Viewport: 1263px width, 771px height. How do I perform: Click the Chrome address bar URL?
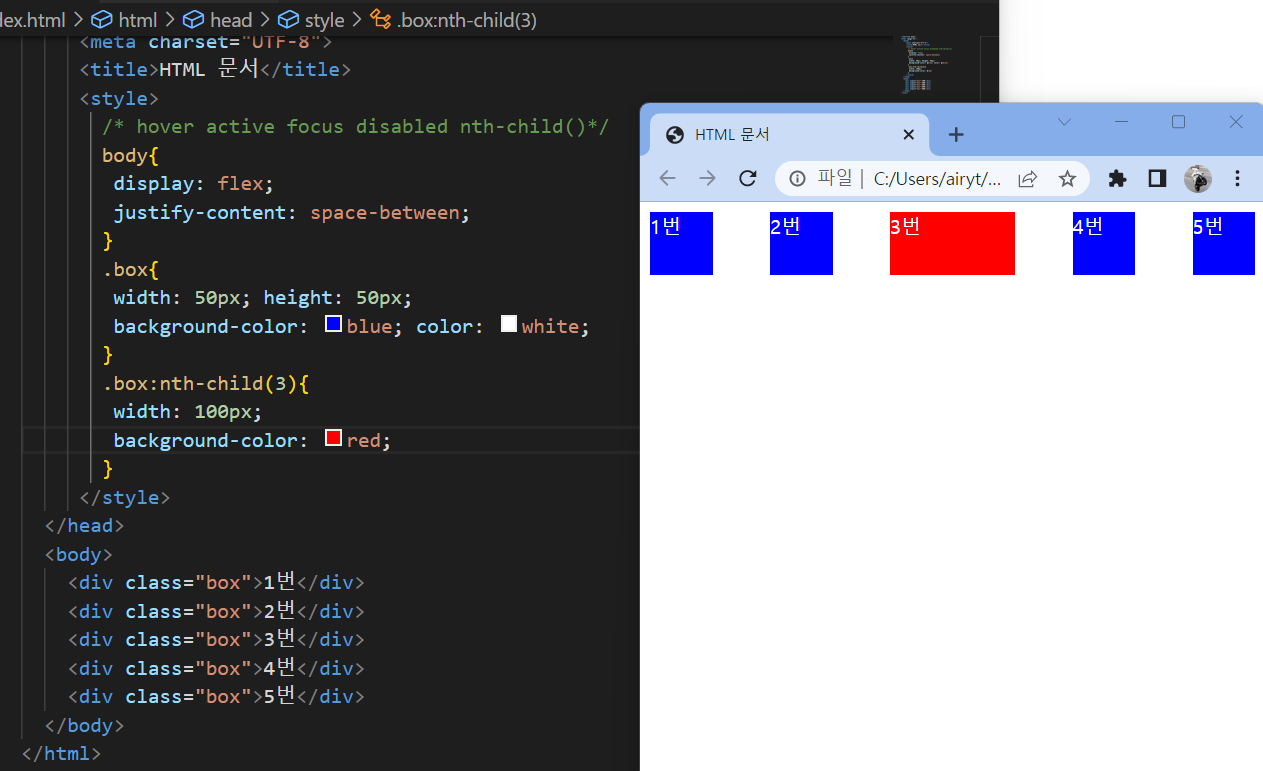pyautogui.click(x=937, y=179)
